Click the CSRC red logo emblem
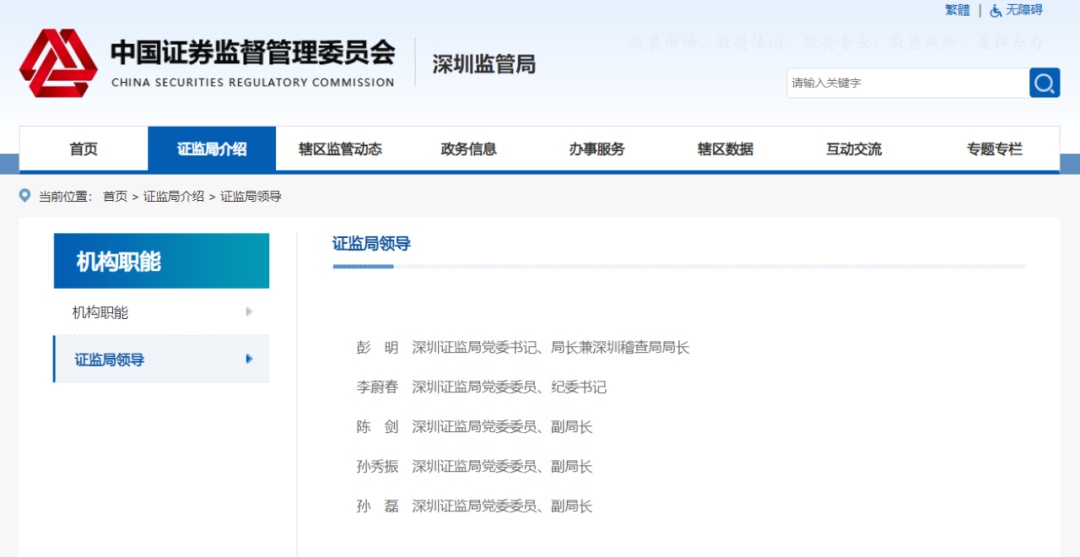 click(x=58, y=63)
